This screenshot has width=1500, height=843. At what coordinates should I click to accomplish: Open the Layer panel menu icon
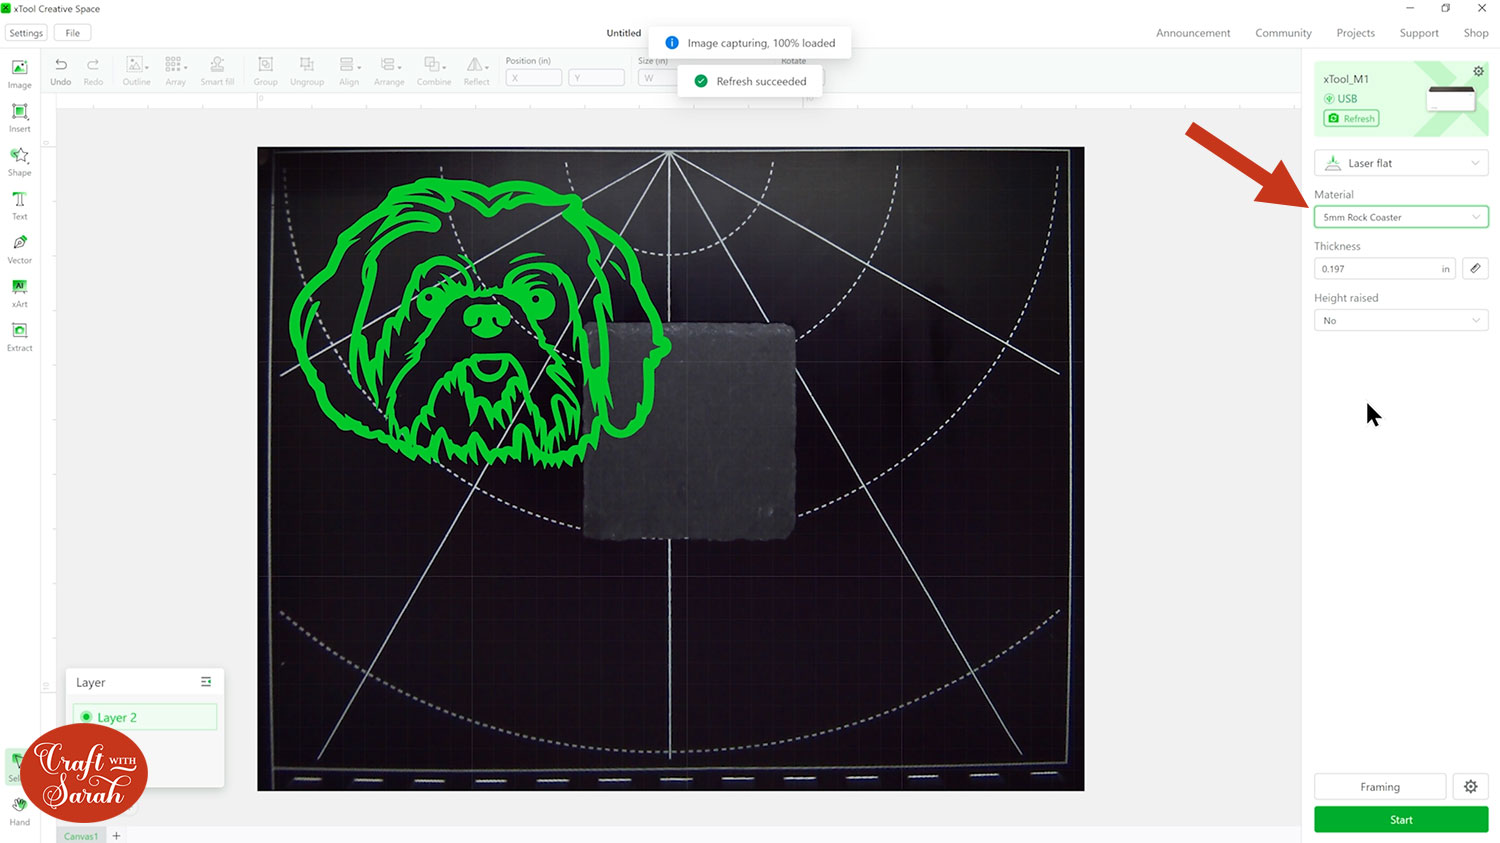[206, 682]
